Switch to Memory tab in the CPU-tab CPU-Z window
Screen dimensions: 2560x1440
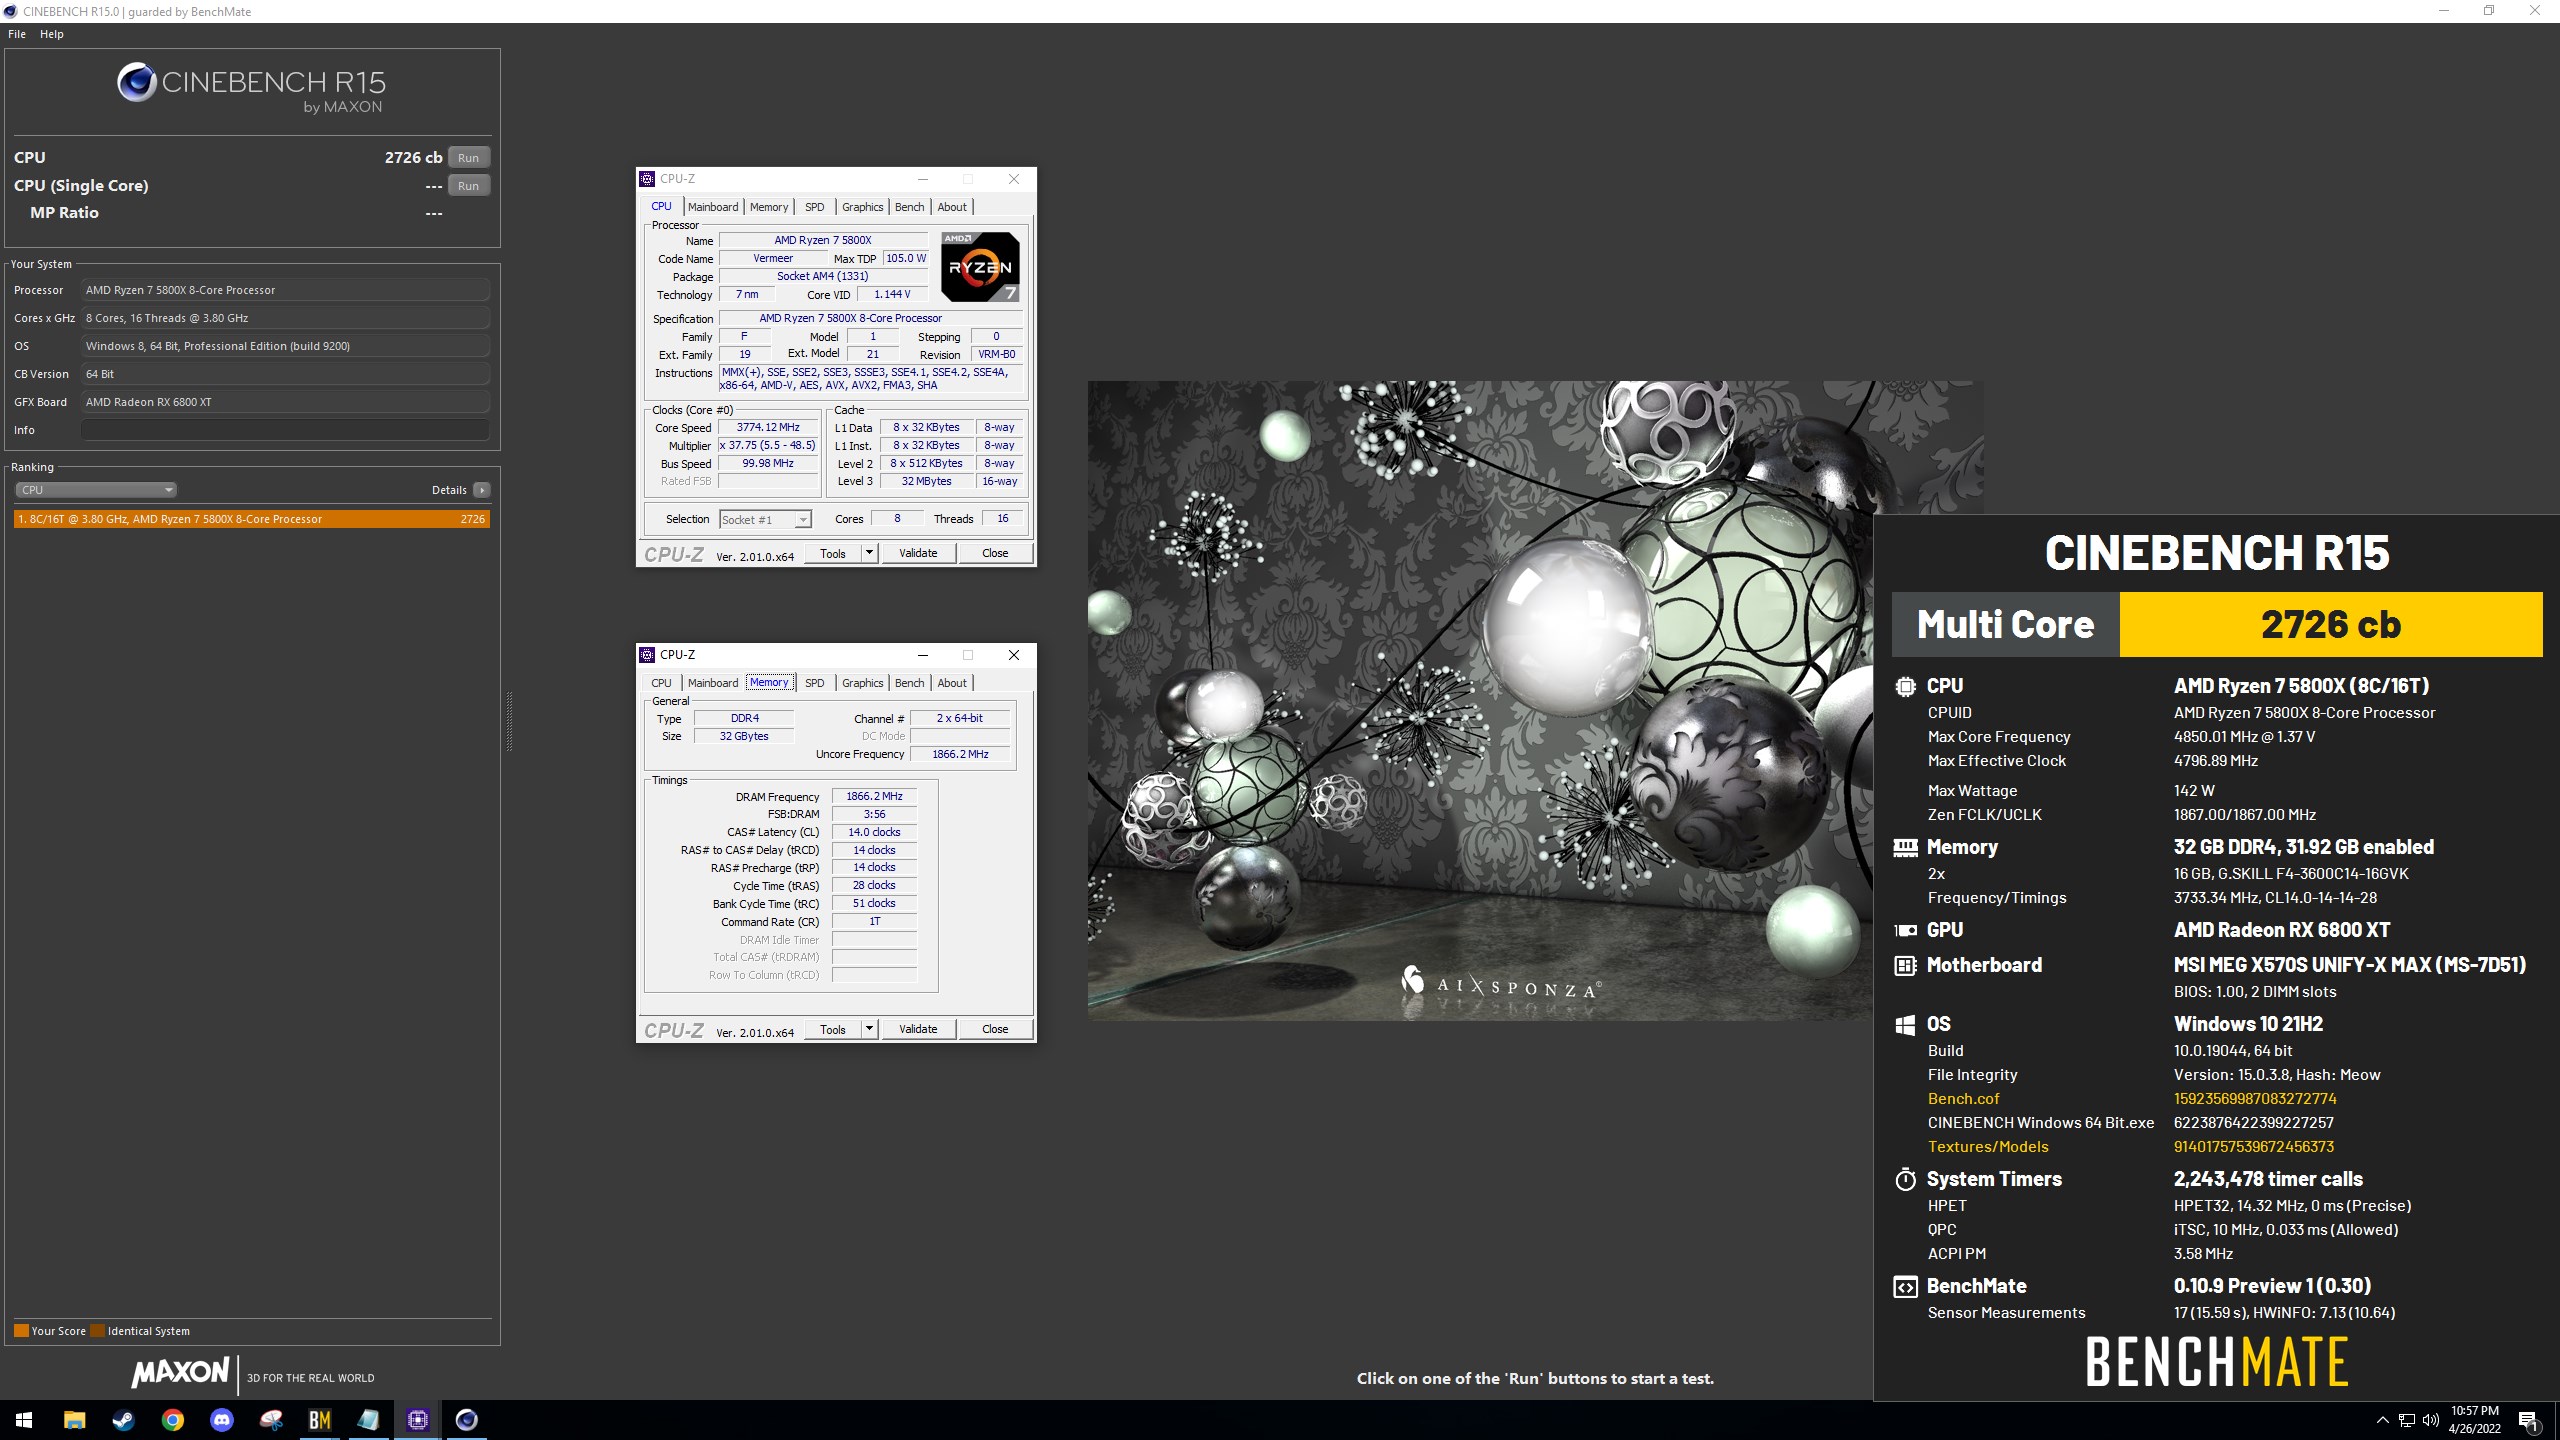pos(769,207)
